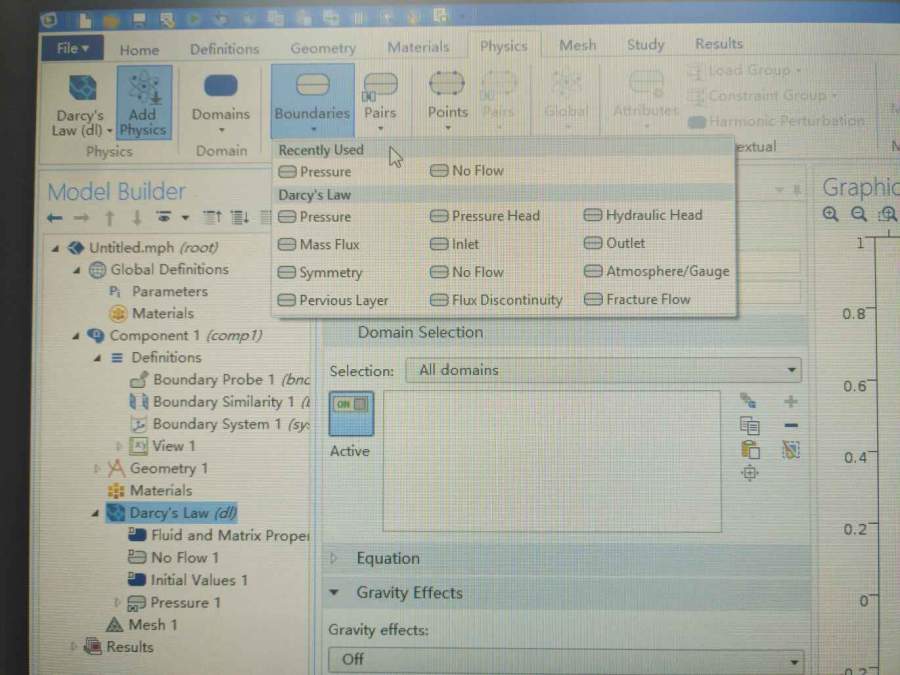
Task: Open the File menu
Action: pos(72,48)
